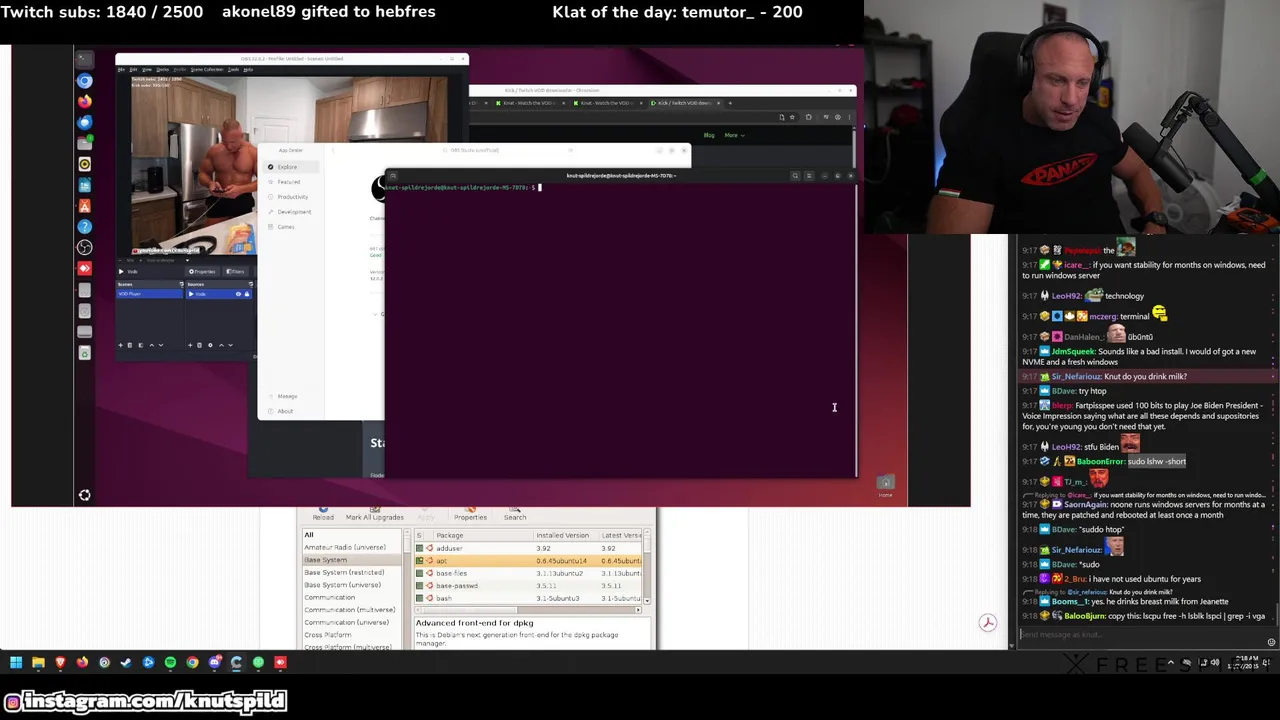
Task: Select the All category in Synaptic
Action: (x=352, y=535)
